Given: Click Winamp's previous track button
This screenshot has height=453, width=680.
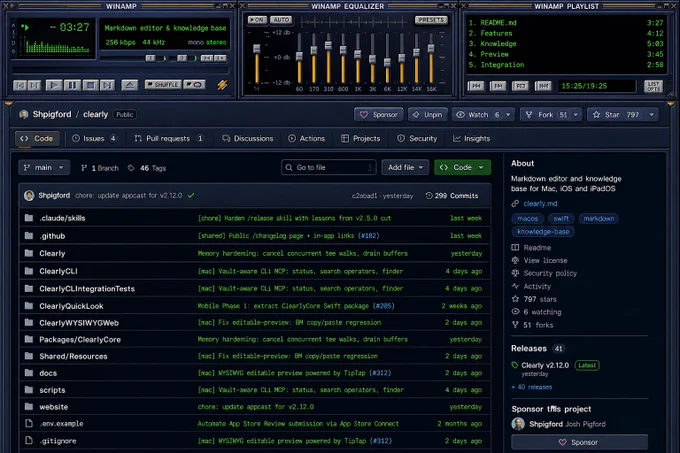Looking at the screenshot, I should (x=19, y=85).
